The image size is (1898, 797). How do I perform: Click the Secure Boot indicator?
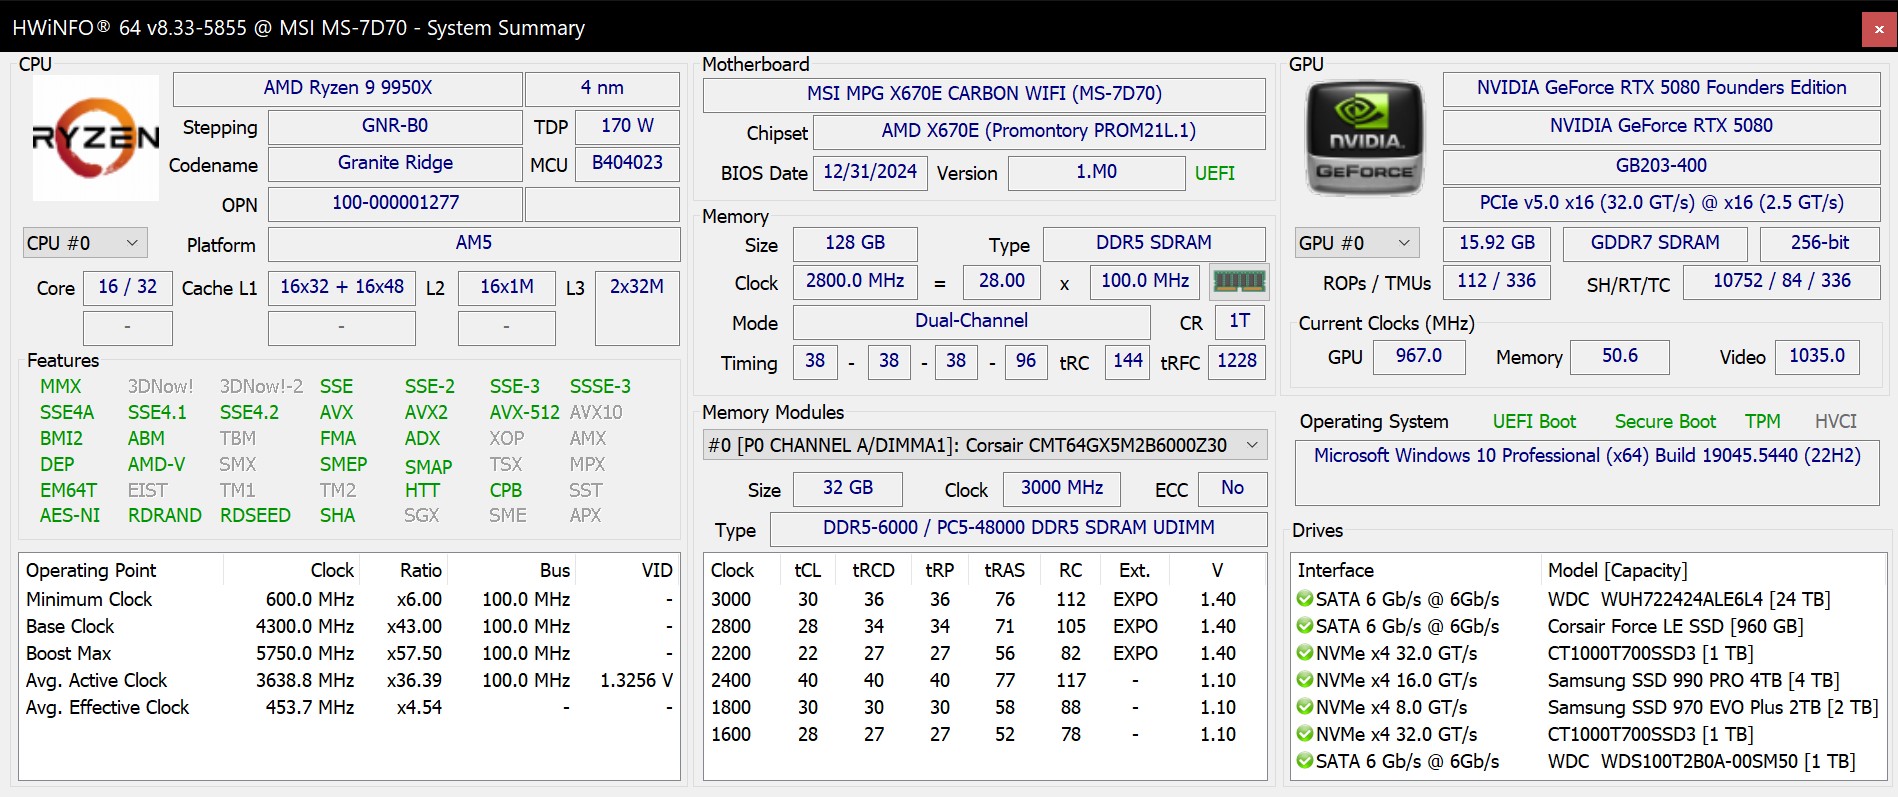click(1665, 421)
